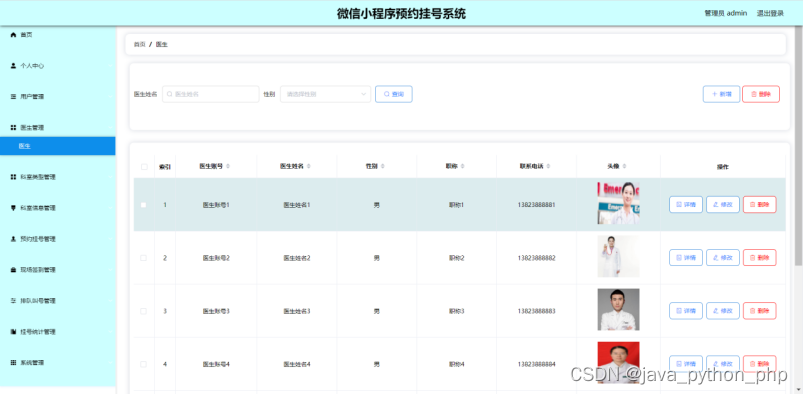Expand the 现场签到管理 chevron
Image resolution: width=803 pixels, height=394 pixels.
110,270
